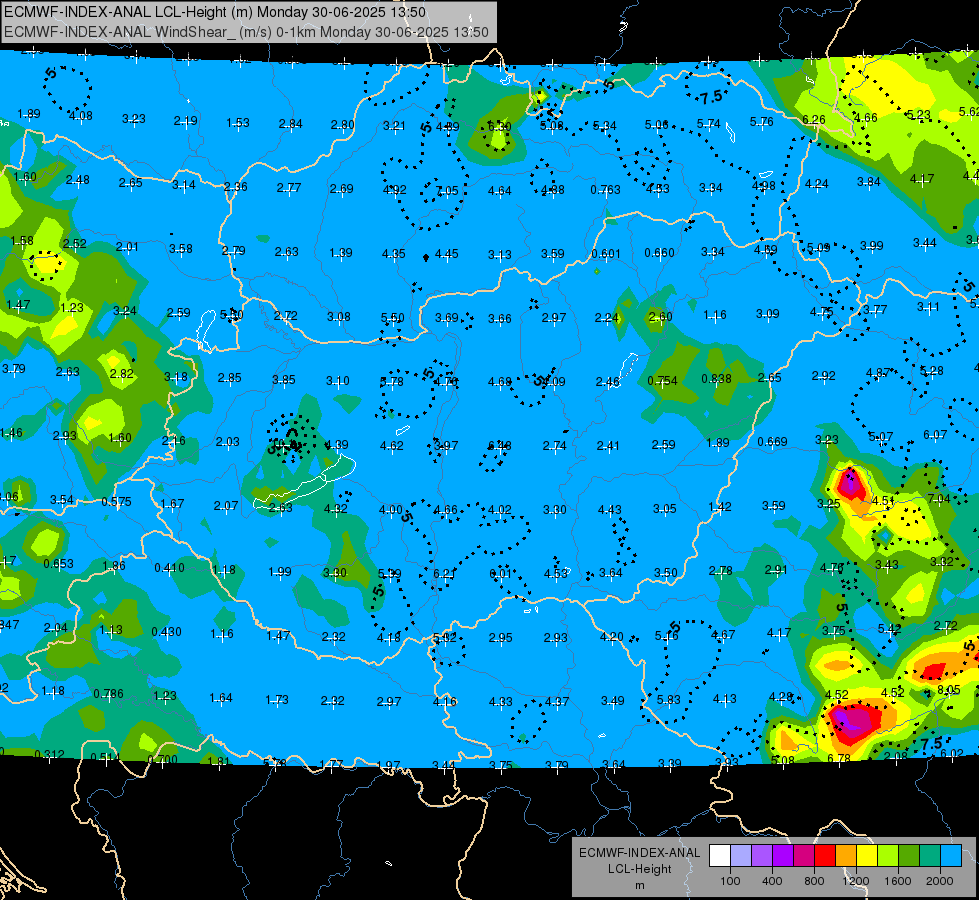Image resolution: width=979 pixels, height=900 pixels.
Task: Click the wind shear value 0.786
Action: (x=109, y=694)
